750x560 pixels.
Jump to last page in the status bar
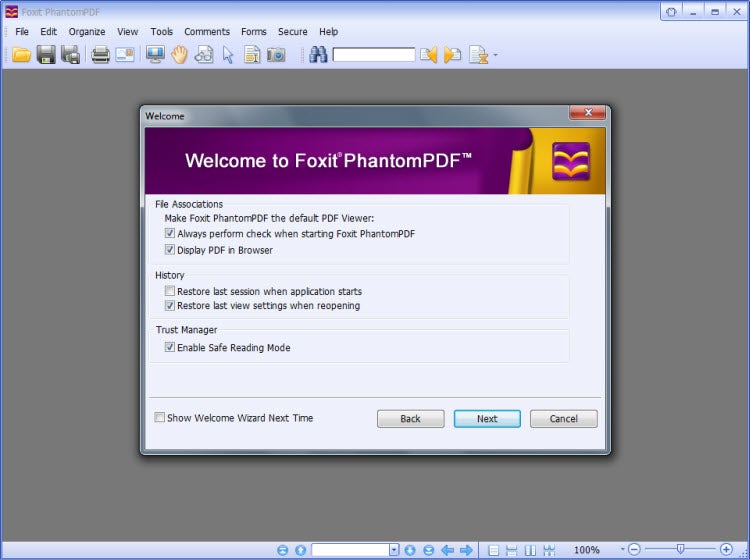[x=429, y=550]
